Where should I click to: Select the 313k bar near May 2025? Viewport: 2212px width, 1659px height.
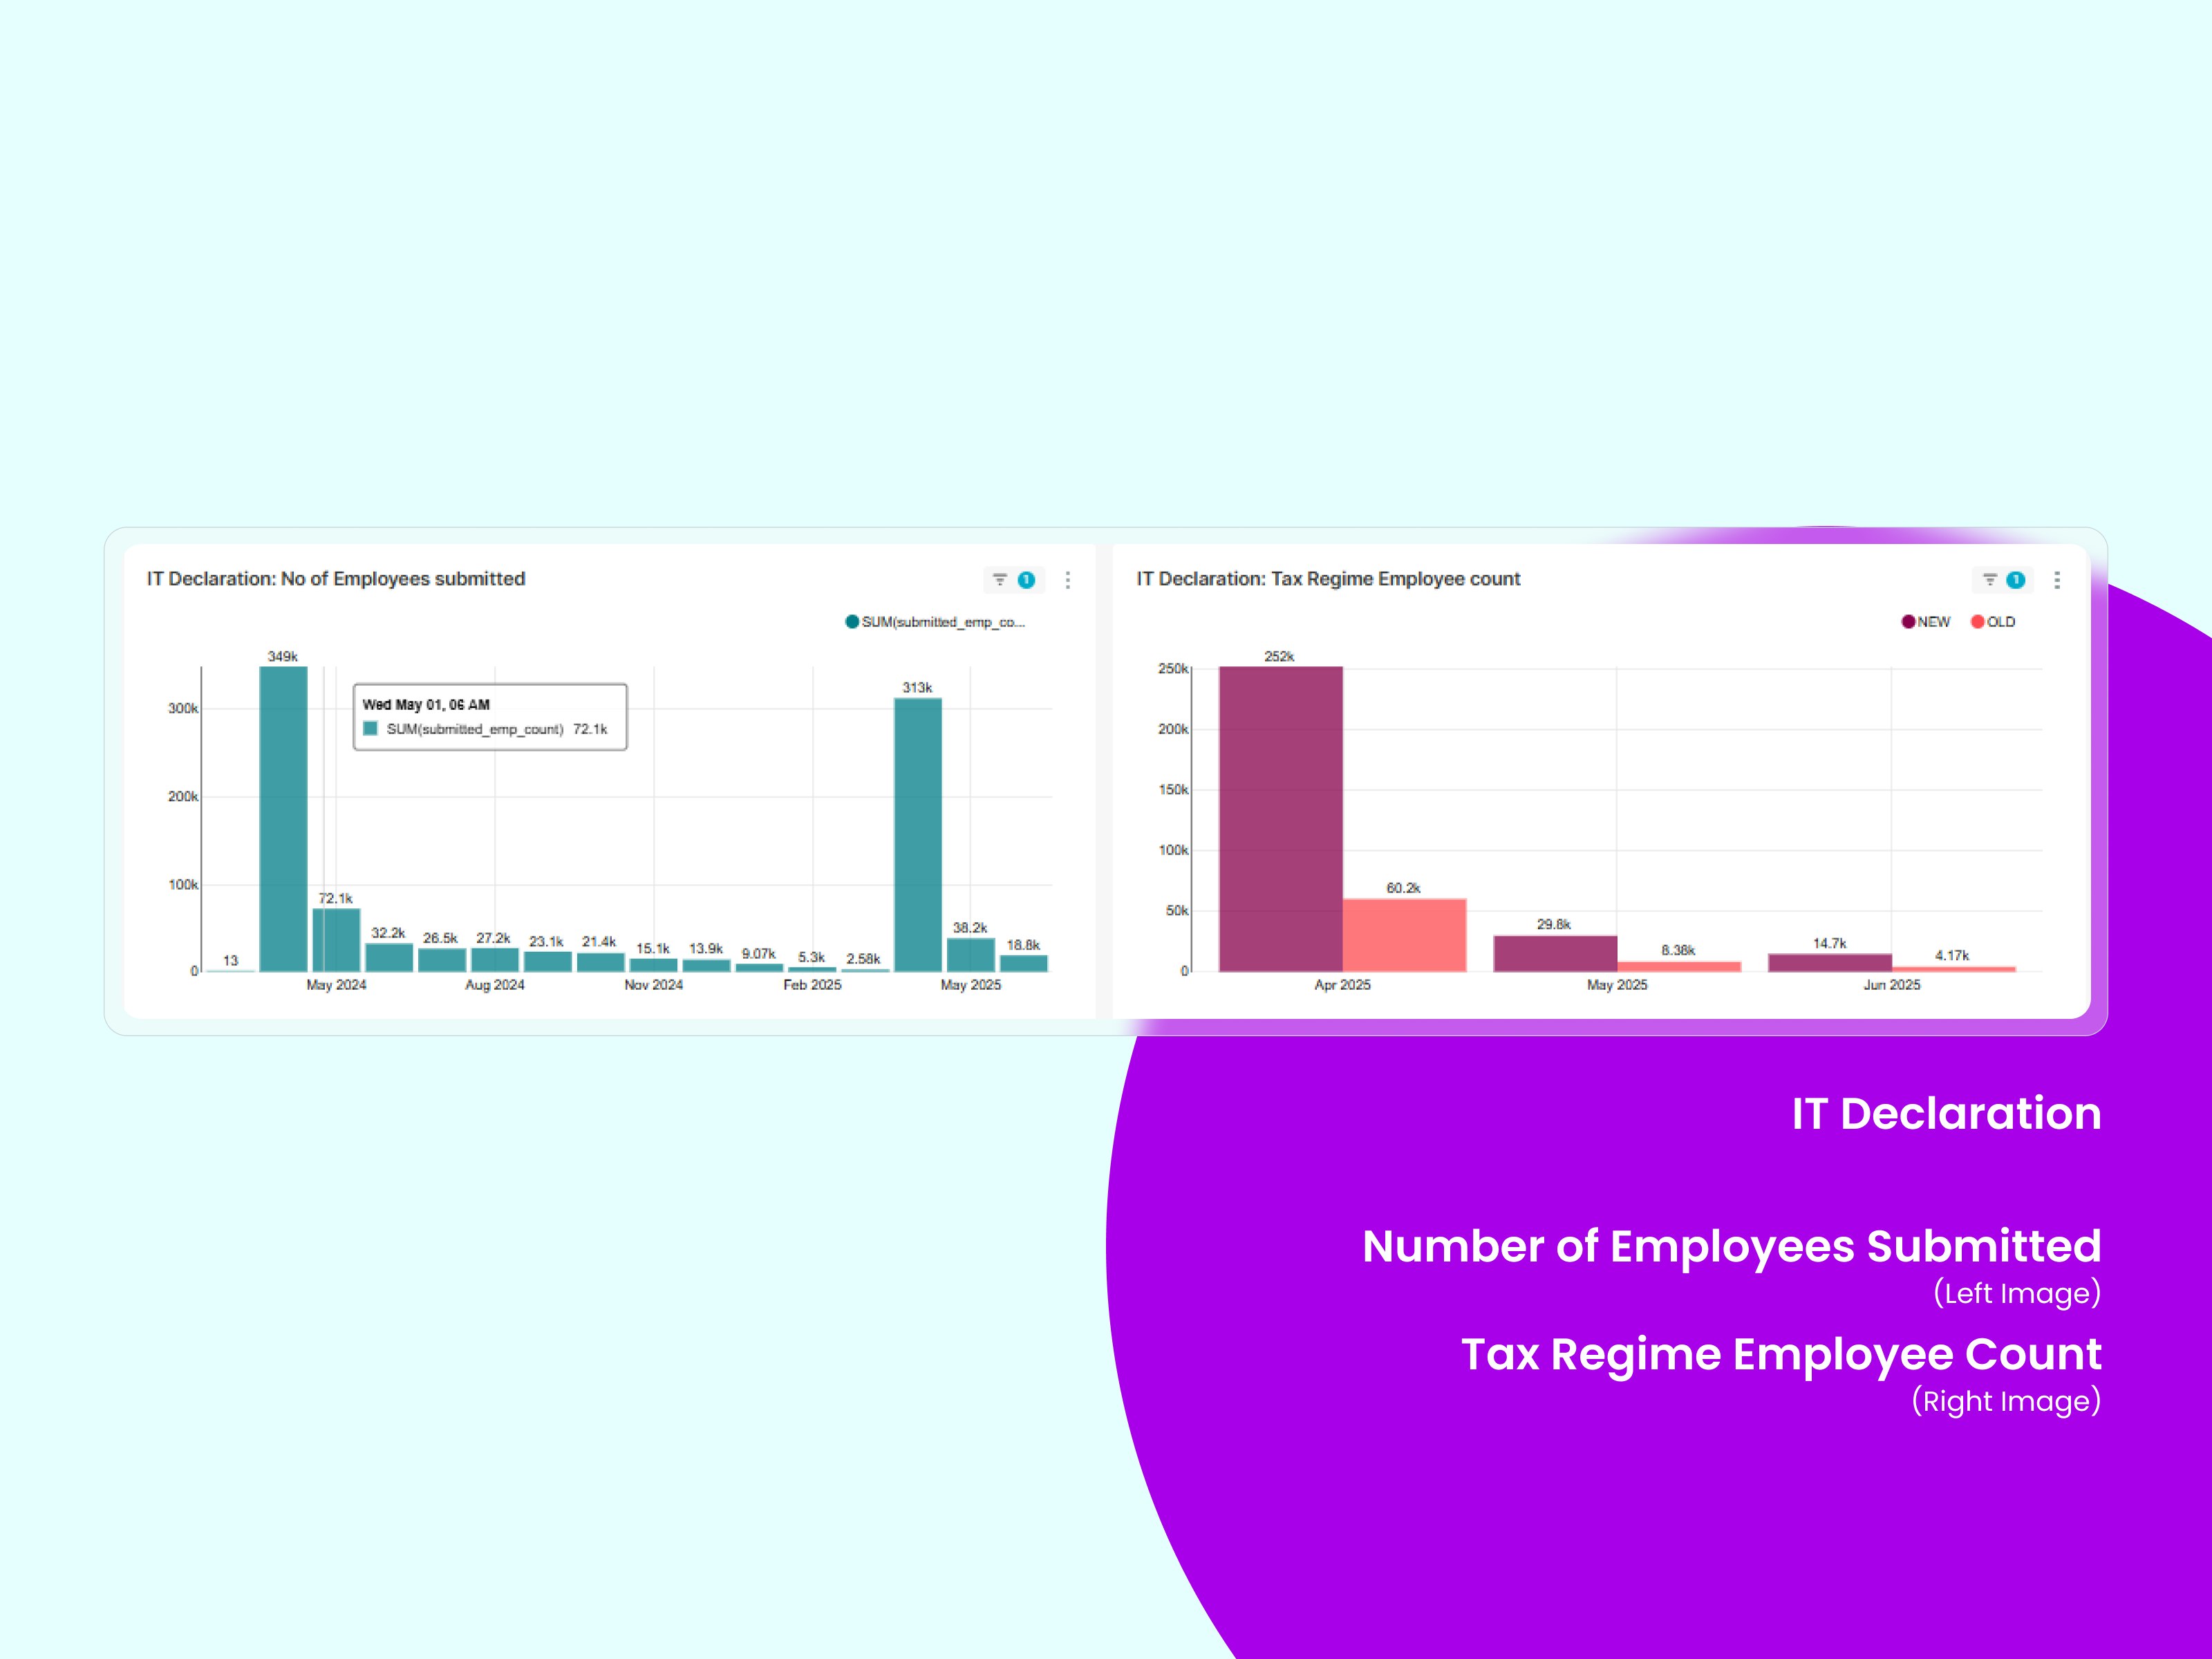pyautogui.click(x=918, y=835)
